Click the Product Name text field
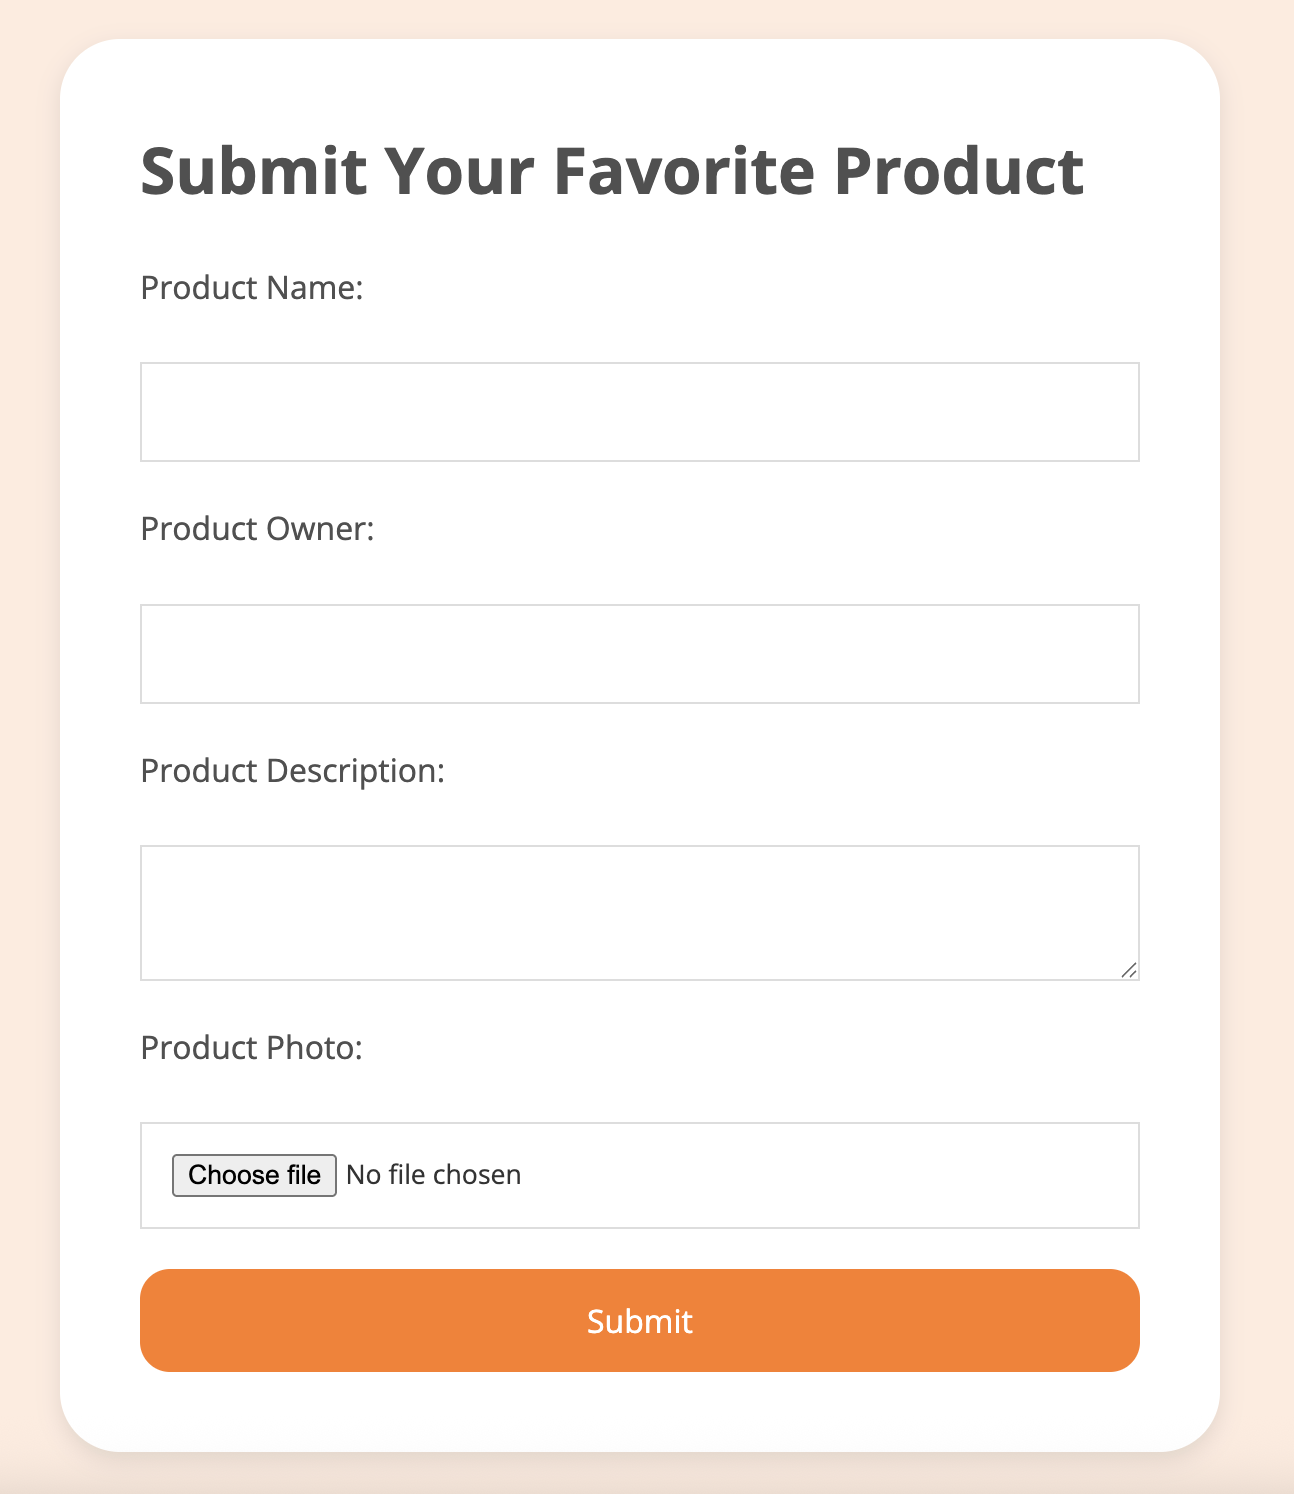1294x1494 pixels. coord(639,412)
